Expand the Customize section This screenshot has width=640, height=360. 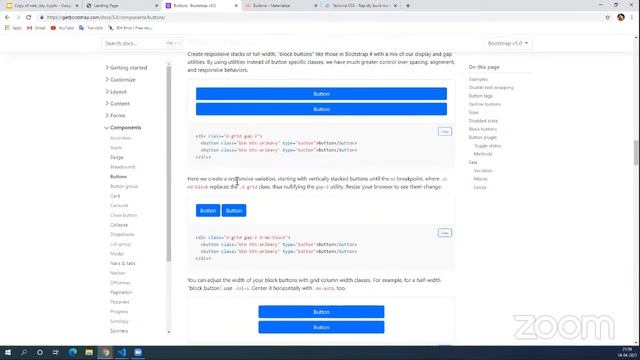click(120, 80)
